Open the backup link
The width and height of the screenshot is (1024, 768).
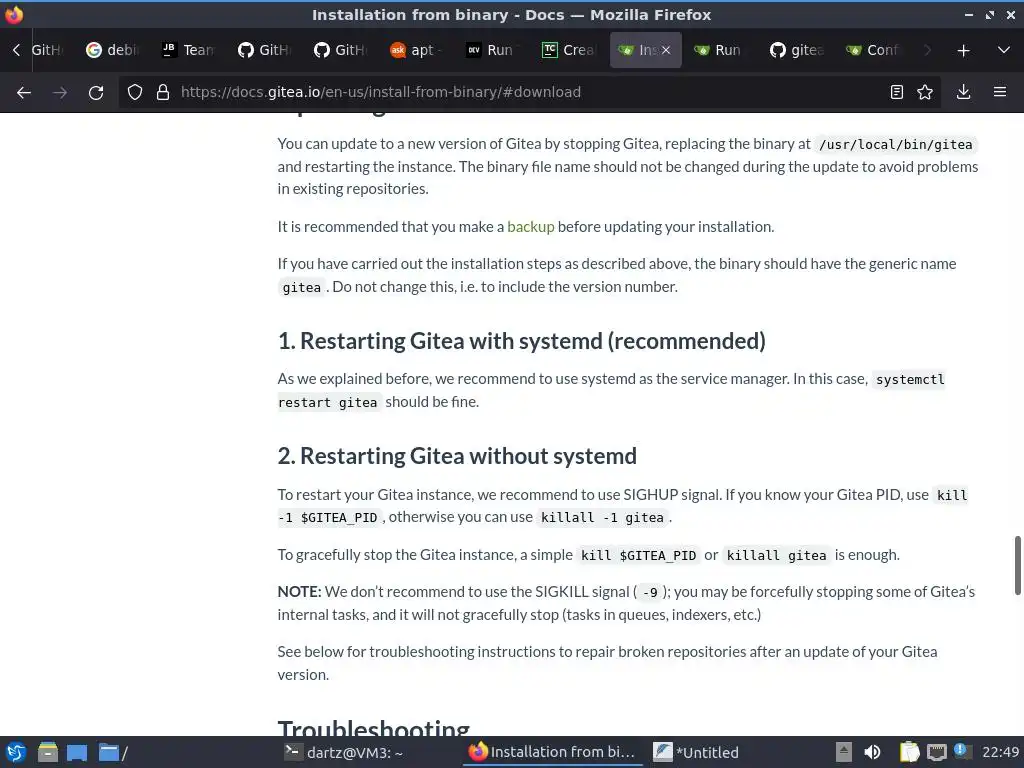[x=530, y=227]
